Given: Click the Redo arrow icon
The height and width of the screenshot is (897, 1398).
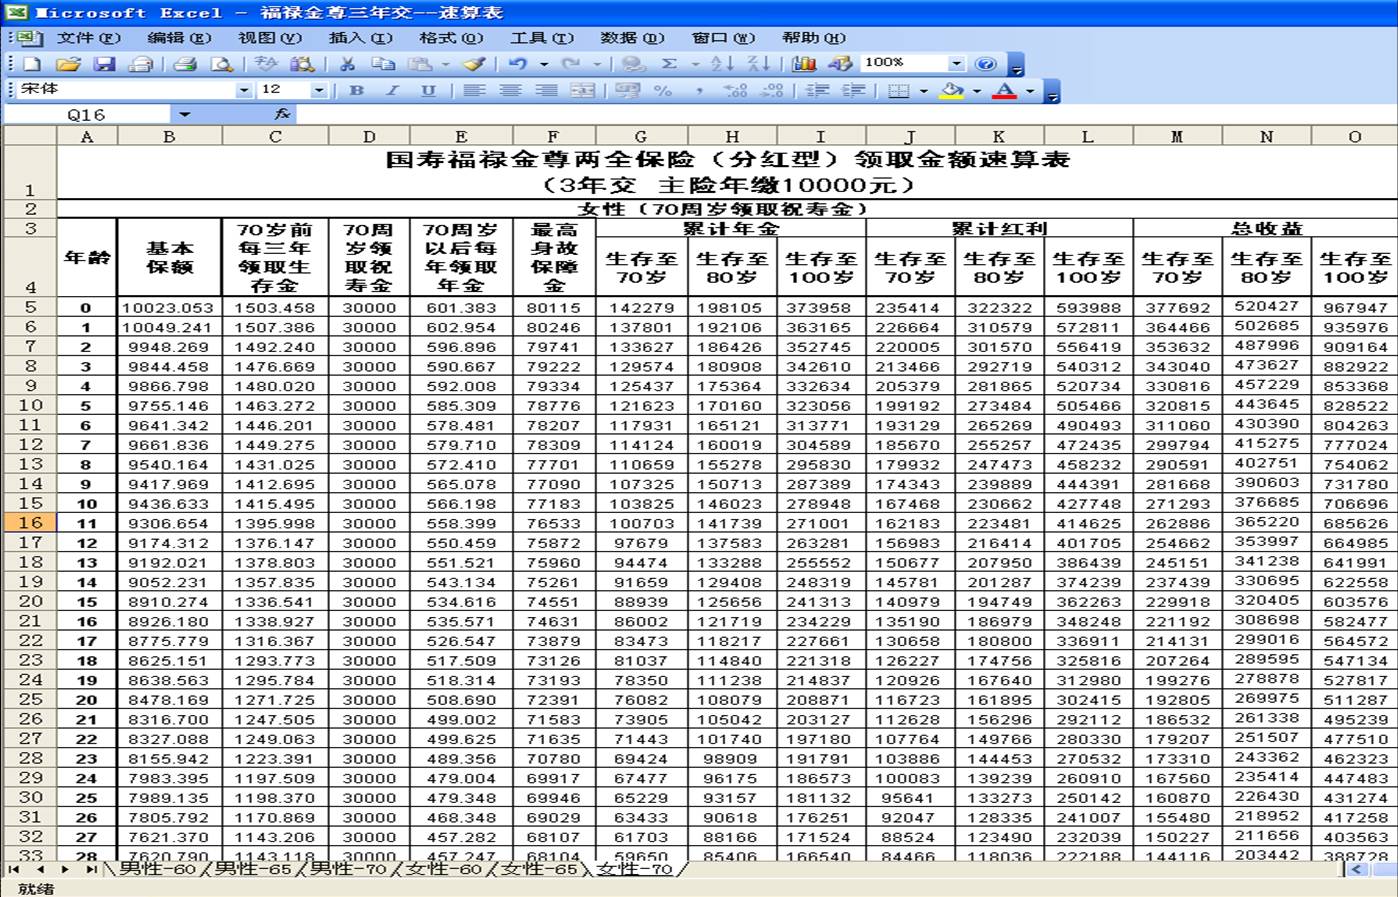Looking at the screenshot, I should pyautogui.click(x=571, y=64).
